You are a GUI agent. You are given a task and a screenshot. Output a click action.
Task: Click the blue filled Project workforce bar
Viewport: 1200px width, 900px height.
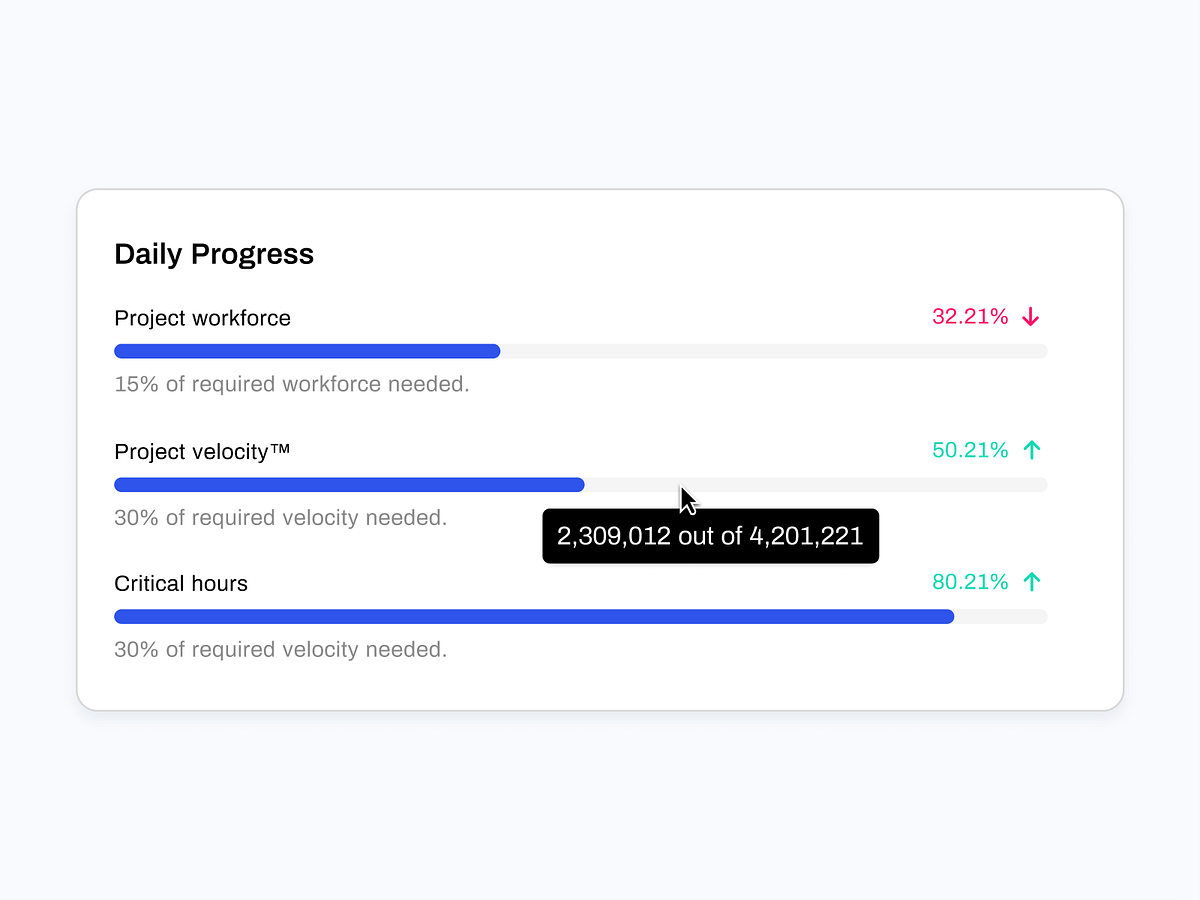pos(307,351)
